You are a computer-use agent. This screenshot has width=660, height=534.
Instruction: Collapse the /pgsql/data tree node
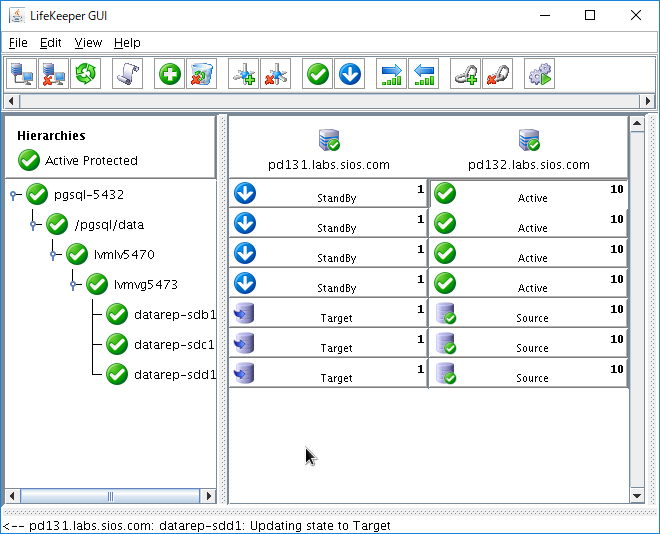click(x=34, y=225)
